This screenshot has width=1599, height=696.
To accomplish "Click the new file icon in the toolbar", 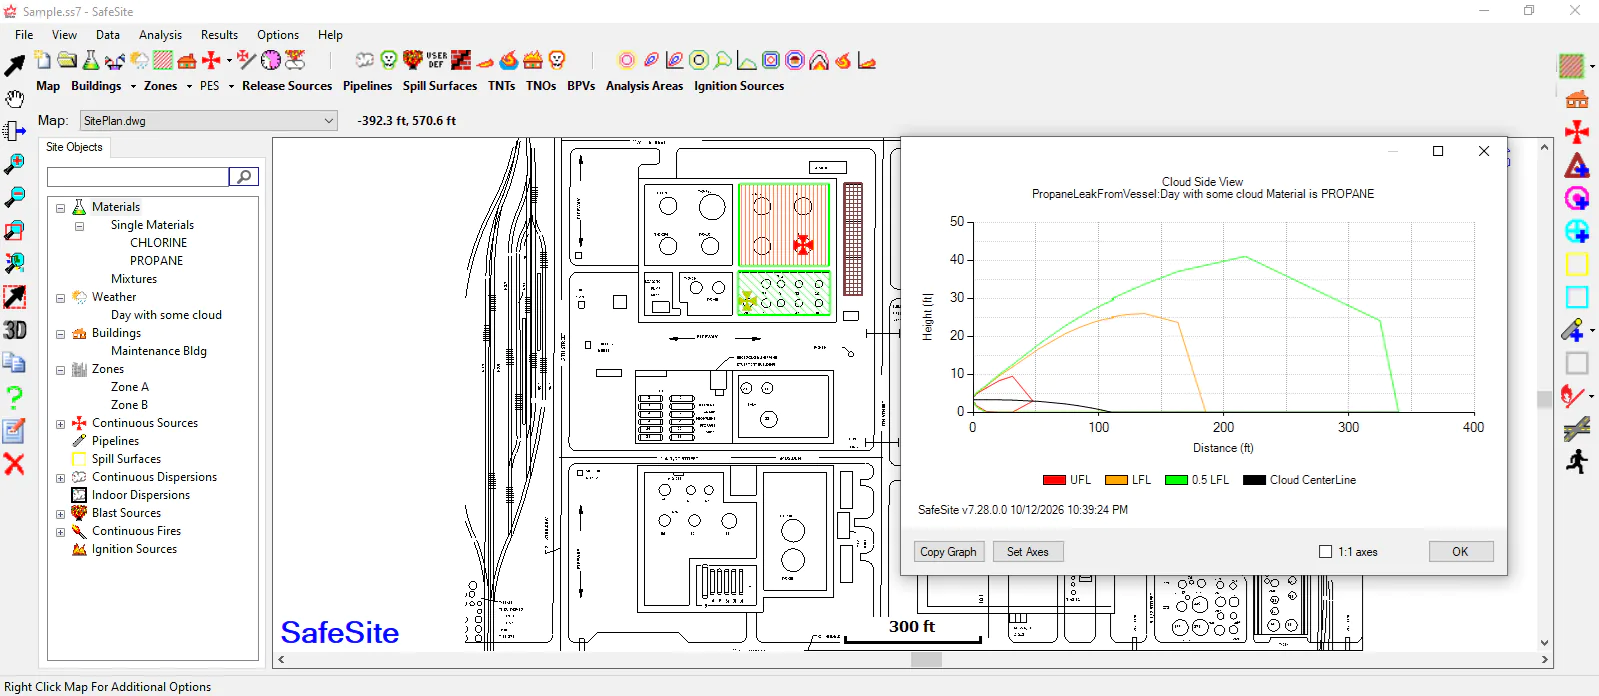I will click(42, 60).
